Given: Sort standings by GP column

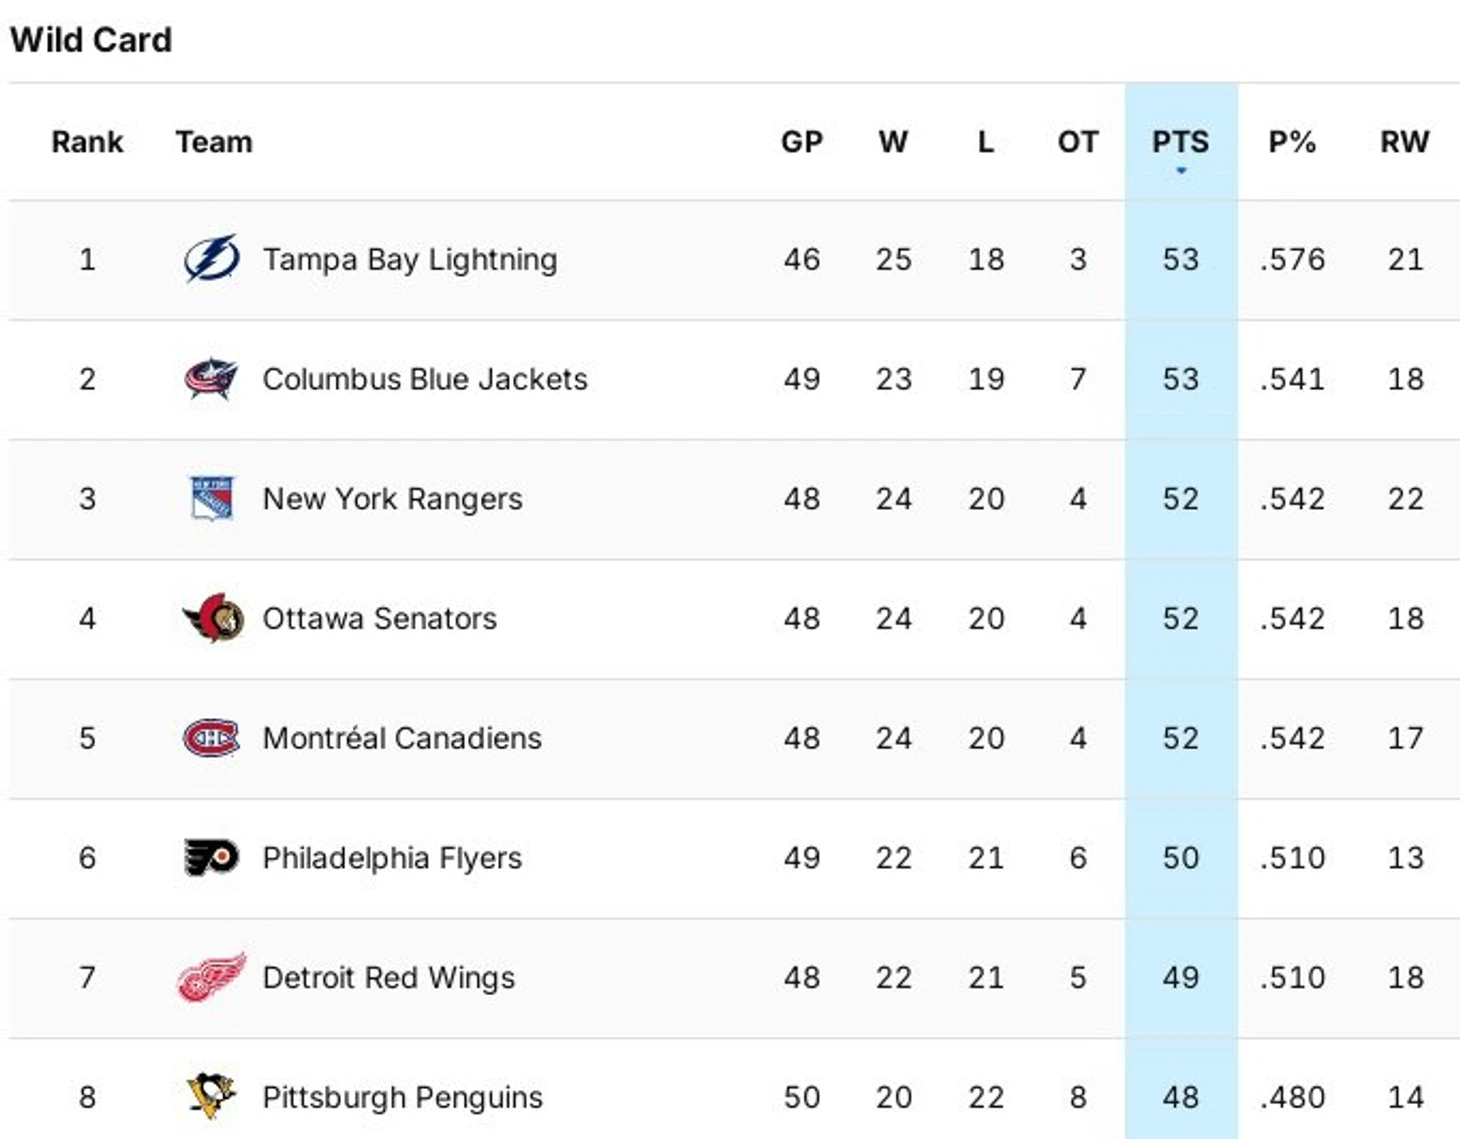Looking at the screenshot, I should pyautogui.click(x=801, y=142).
